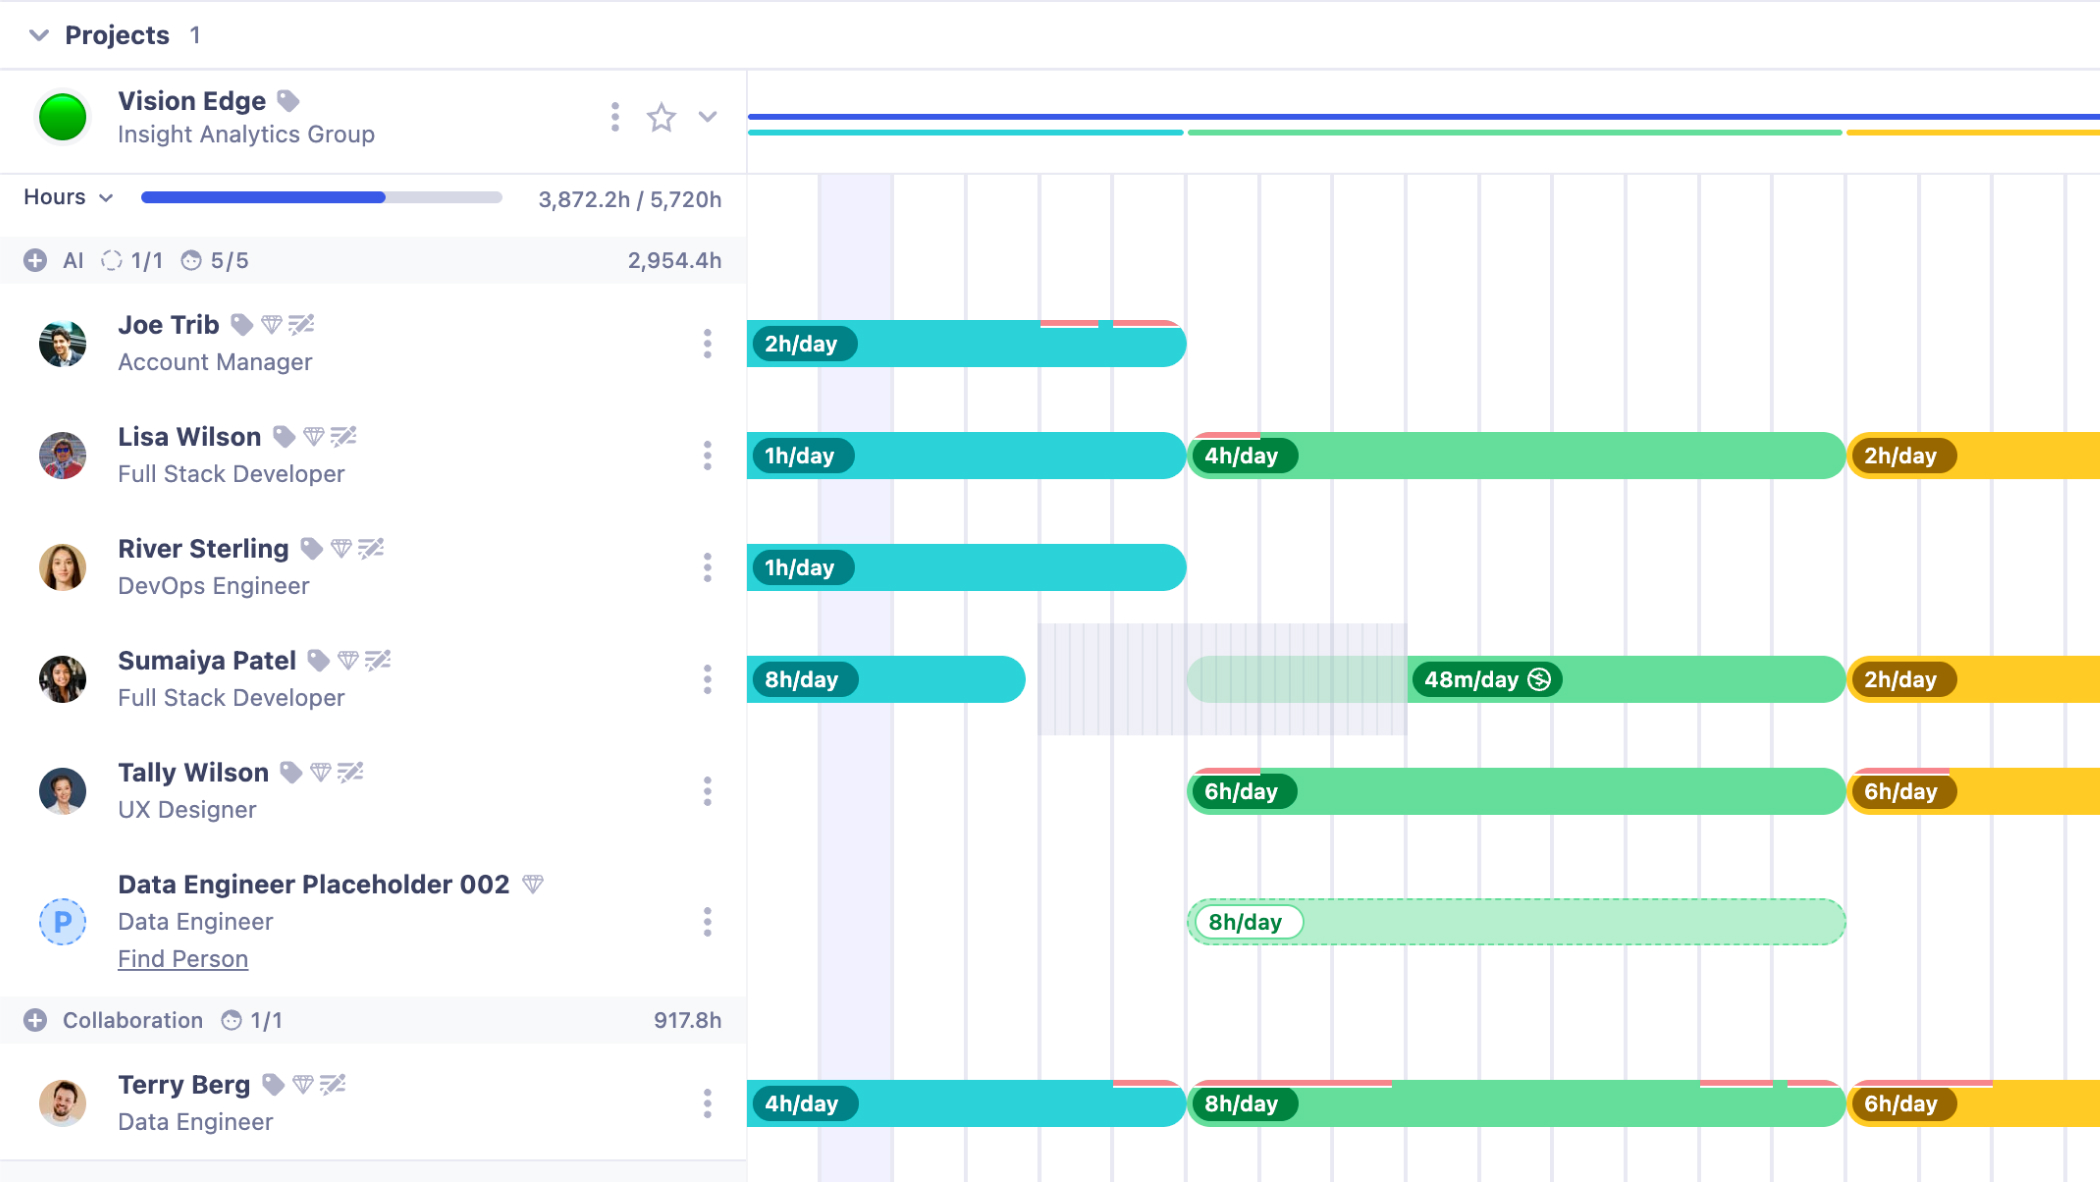2100x1182 pixels.
Task: Click the Find Person link
Action: [x=183, y=958]
